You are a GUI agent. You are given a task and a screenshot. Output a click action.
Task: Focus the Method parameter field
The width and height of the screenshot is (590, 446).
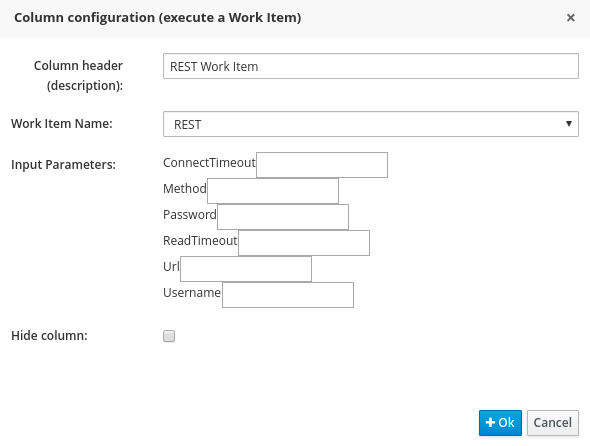273,191
